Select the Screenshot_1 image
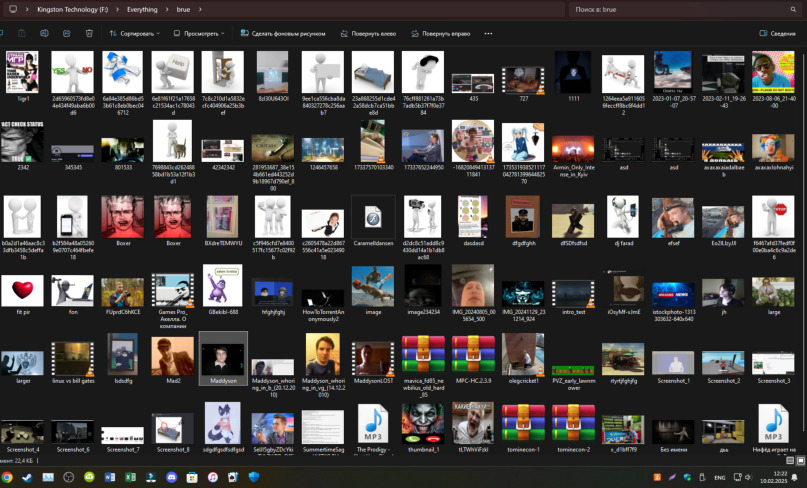807x488 pixels. (673, 367)
